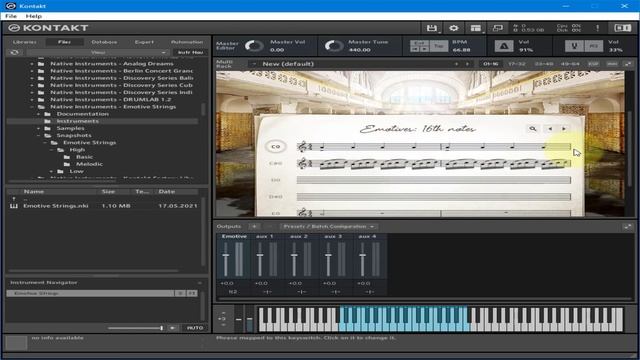
Task: Click the multi rack minimize icon
Action: point(627,64)
